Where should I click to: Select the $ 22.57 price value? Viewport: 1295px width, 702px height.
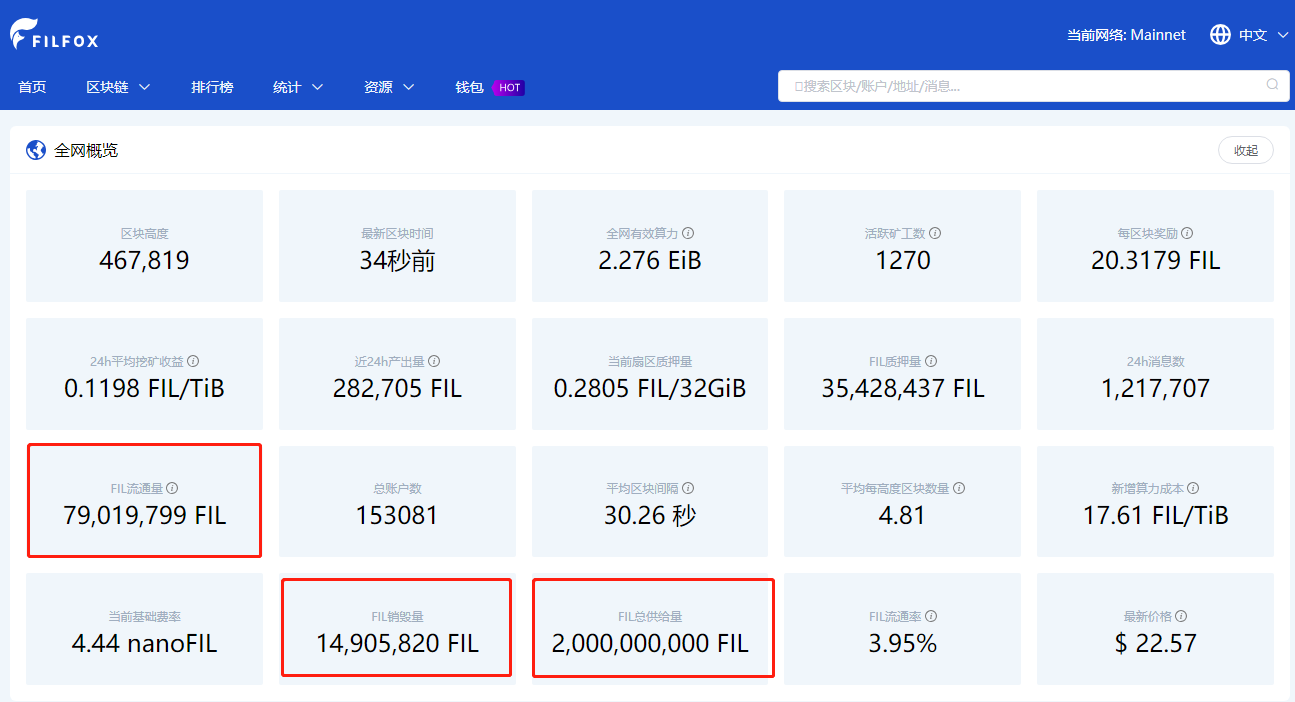[1156, 643]
